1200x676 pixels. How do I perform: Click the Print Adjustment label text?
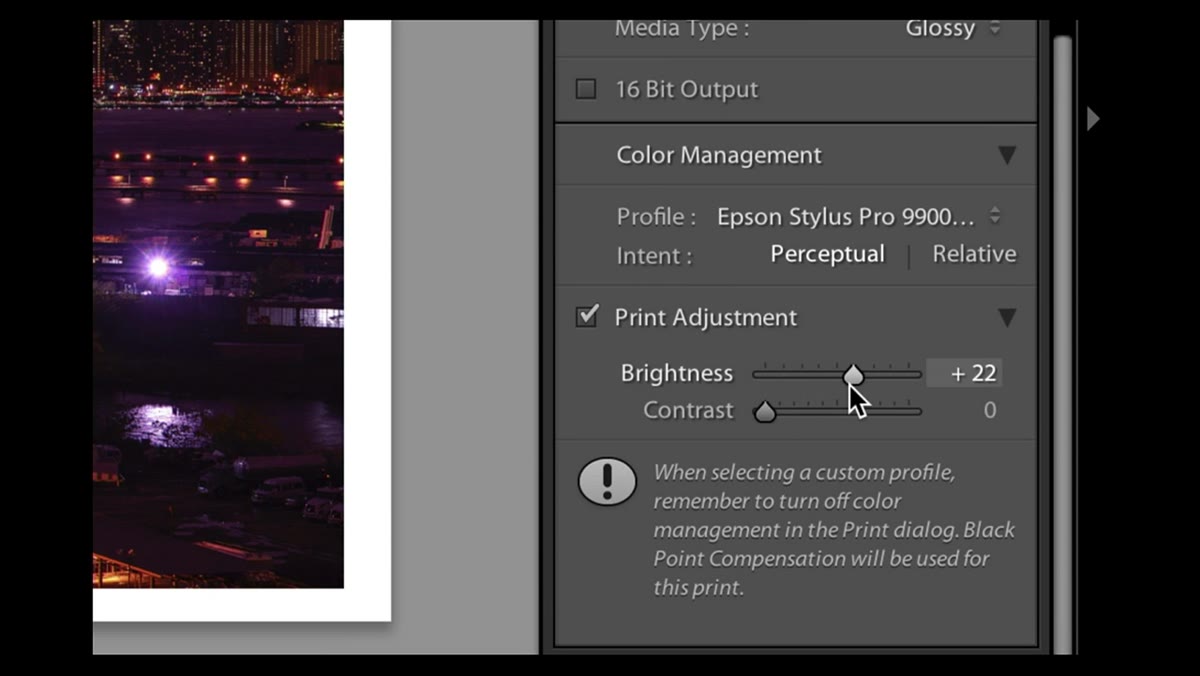tap(706, 317)
